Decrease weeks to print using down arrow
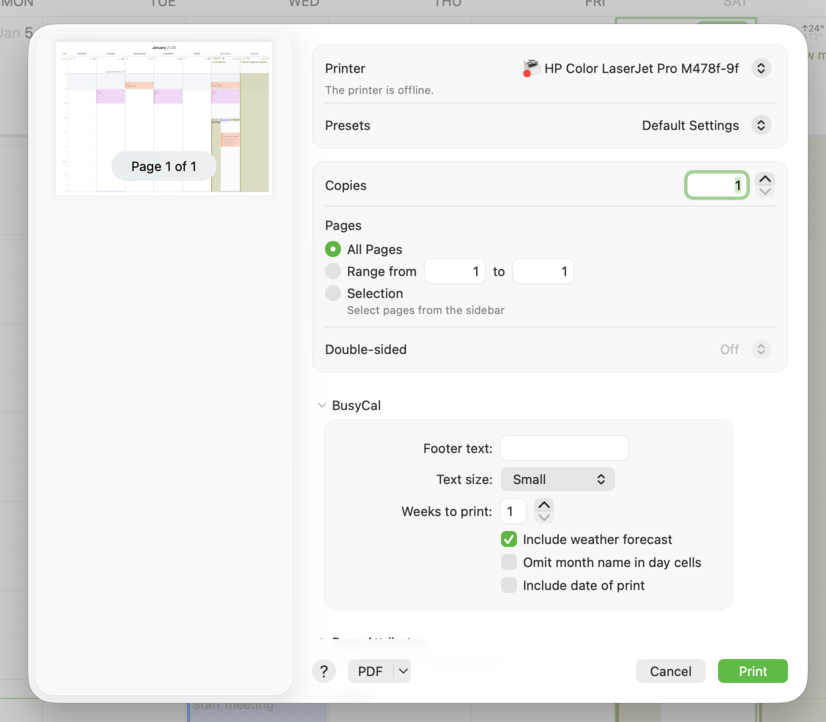 [x=544, y=518]
